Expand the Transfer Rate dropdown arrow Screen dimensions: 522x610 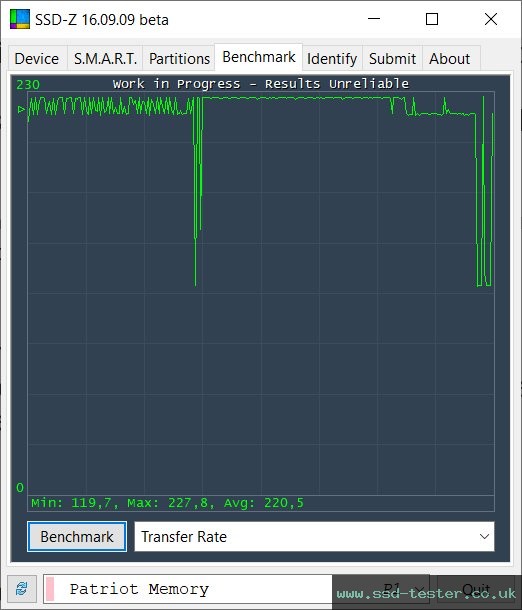pos(484,536)
